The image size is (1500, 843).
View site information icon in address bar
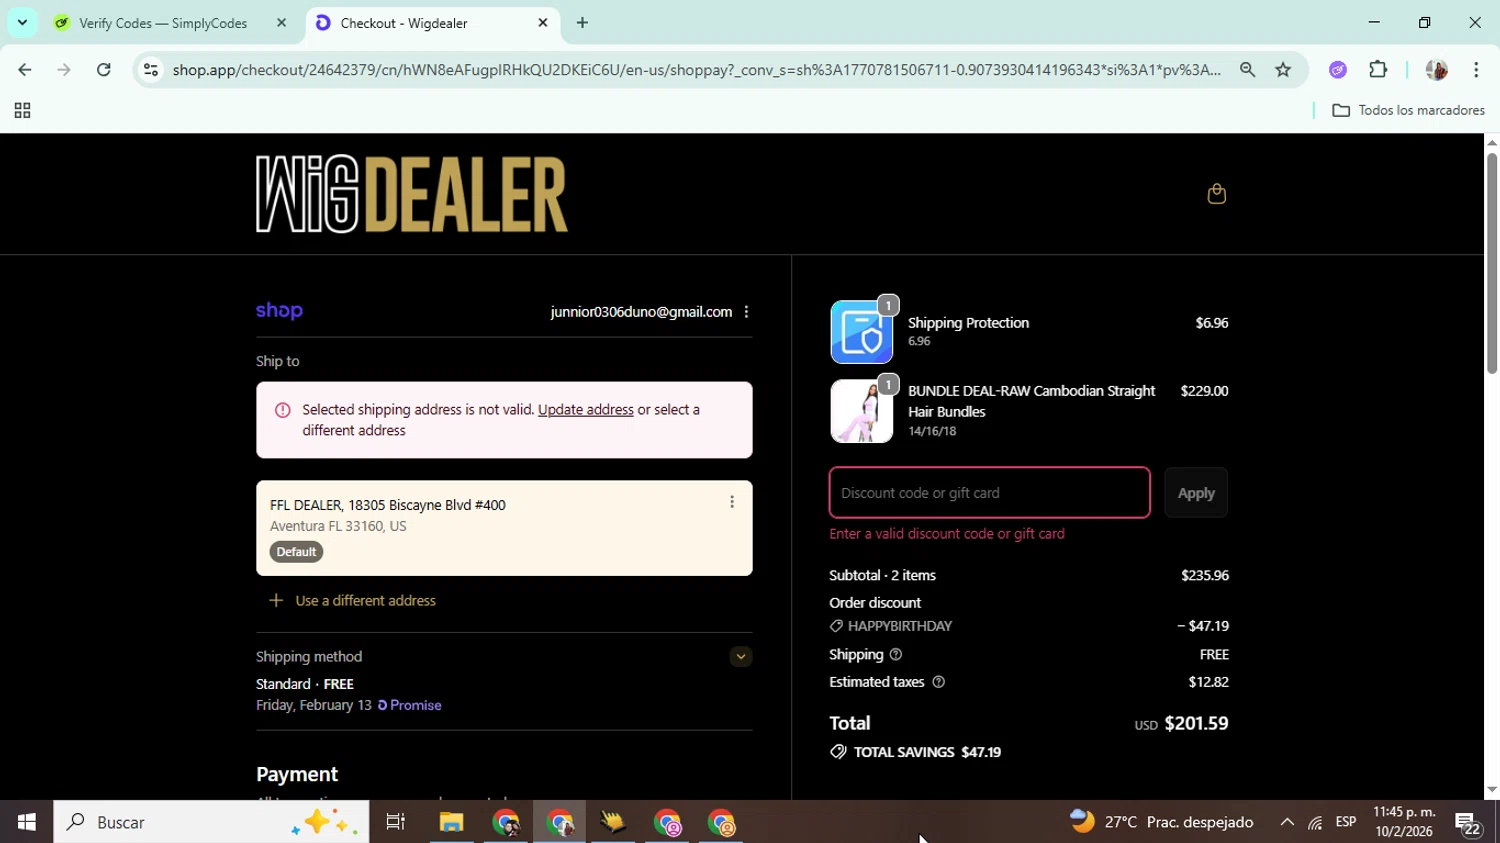point(150,70)
